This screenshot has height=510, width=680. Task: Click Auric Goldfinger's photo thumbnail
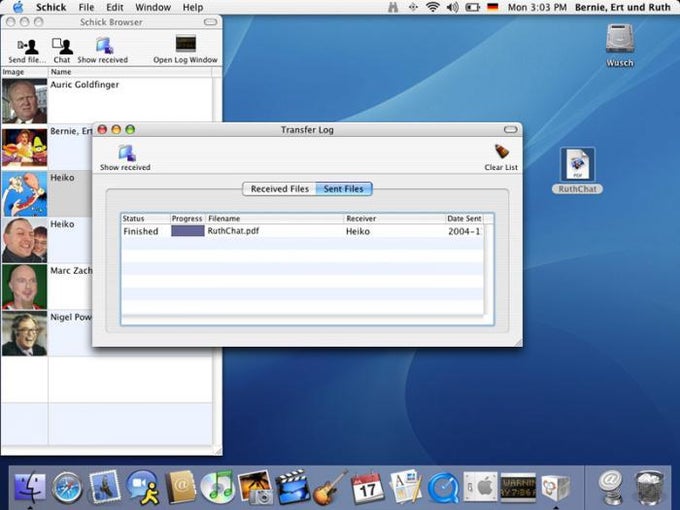pyautogui.click(x=24, y=101)
